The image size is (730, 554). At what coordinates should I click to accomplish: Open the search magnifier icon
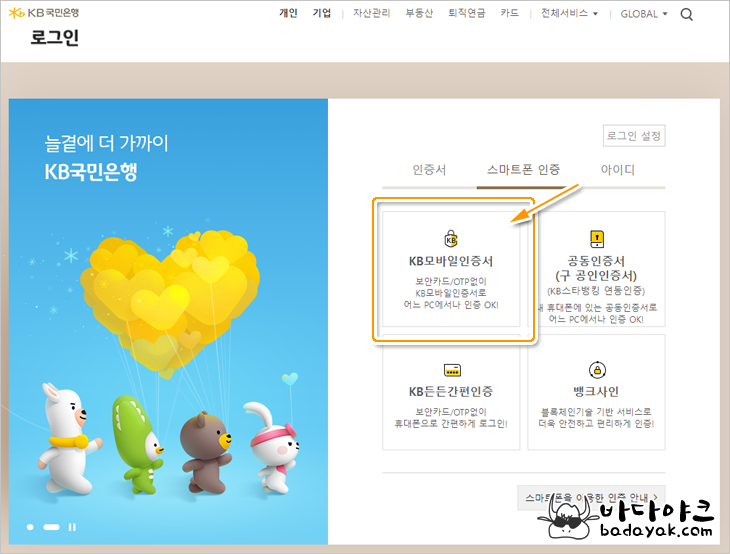tap(686, 14)
